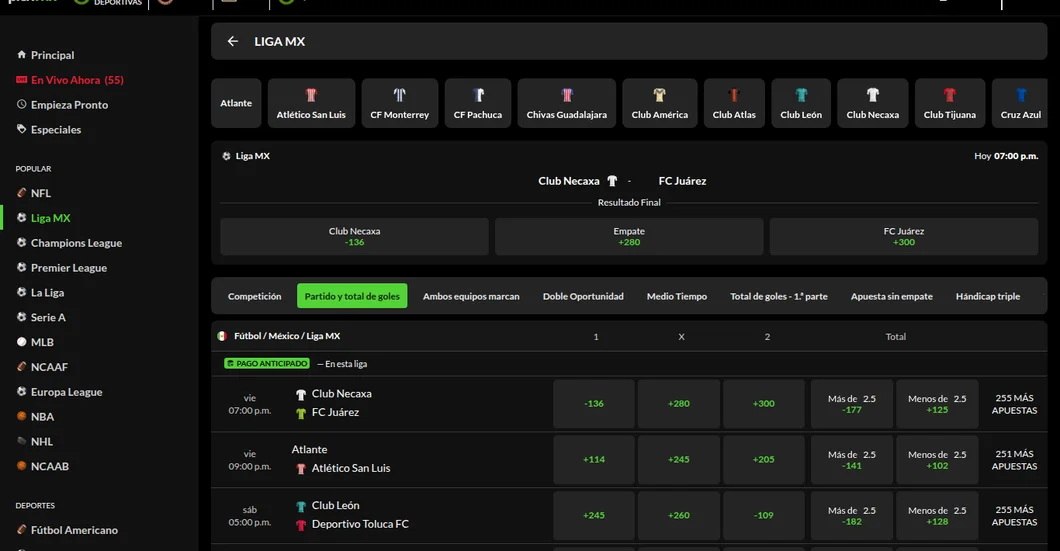Switch to Doble Oportunidad tab
Screen dimensions: 1060x551
[x=583, y=296]
